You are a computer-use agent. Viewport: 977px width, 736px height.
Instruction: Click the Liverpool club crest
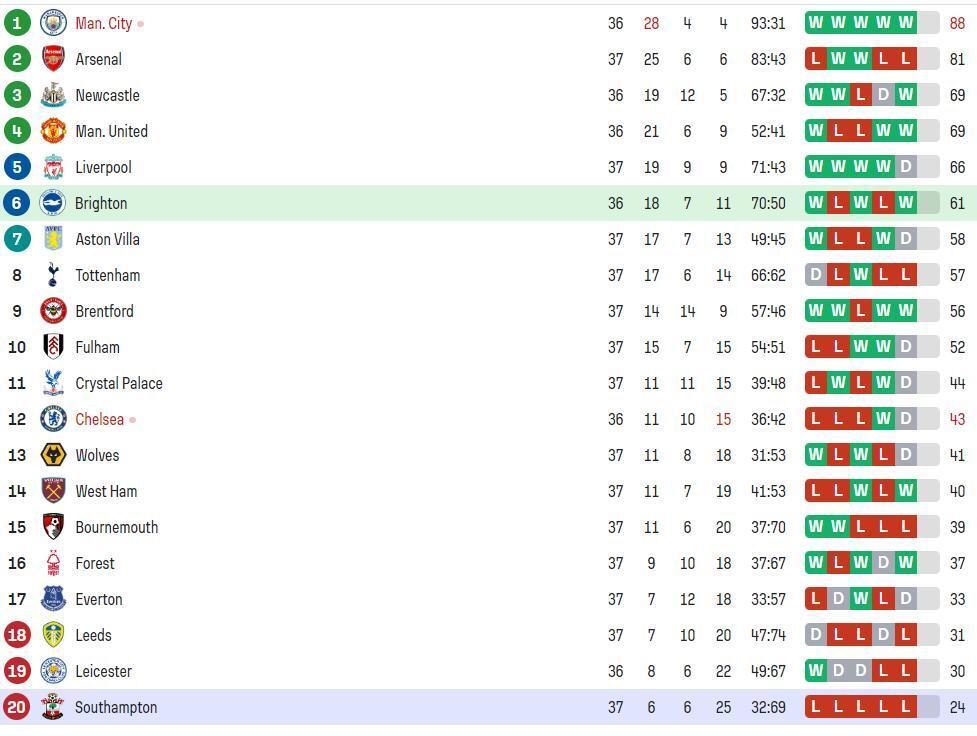point(53,167)
